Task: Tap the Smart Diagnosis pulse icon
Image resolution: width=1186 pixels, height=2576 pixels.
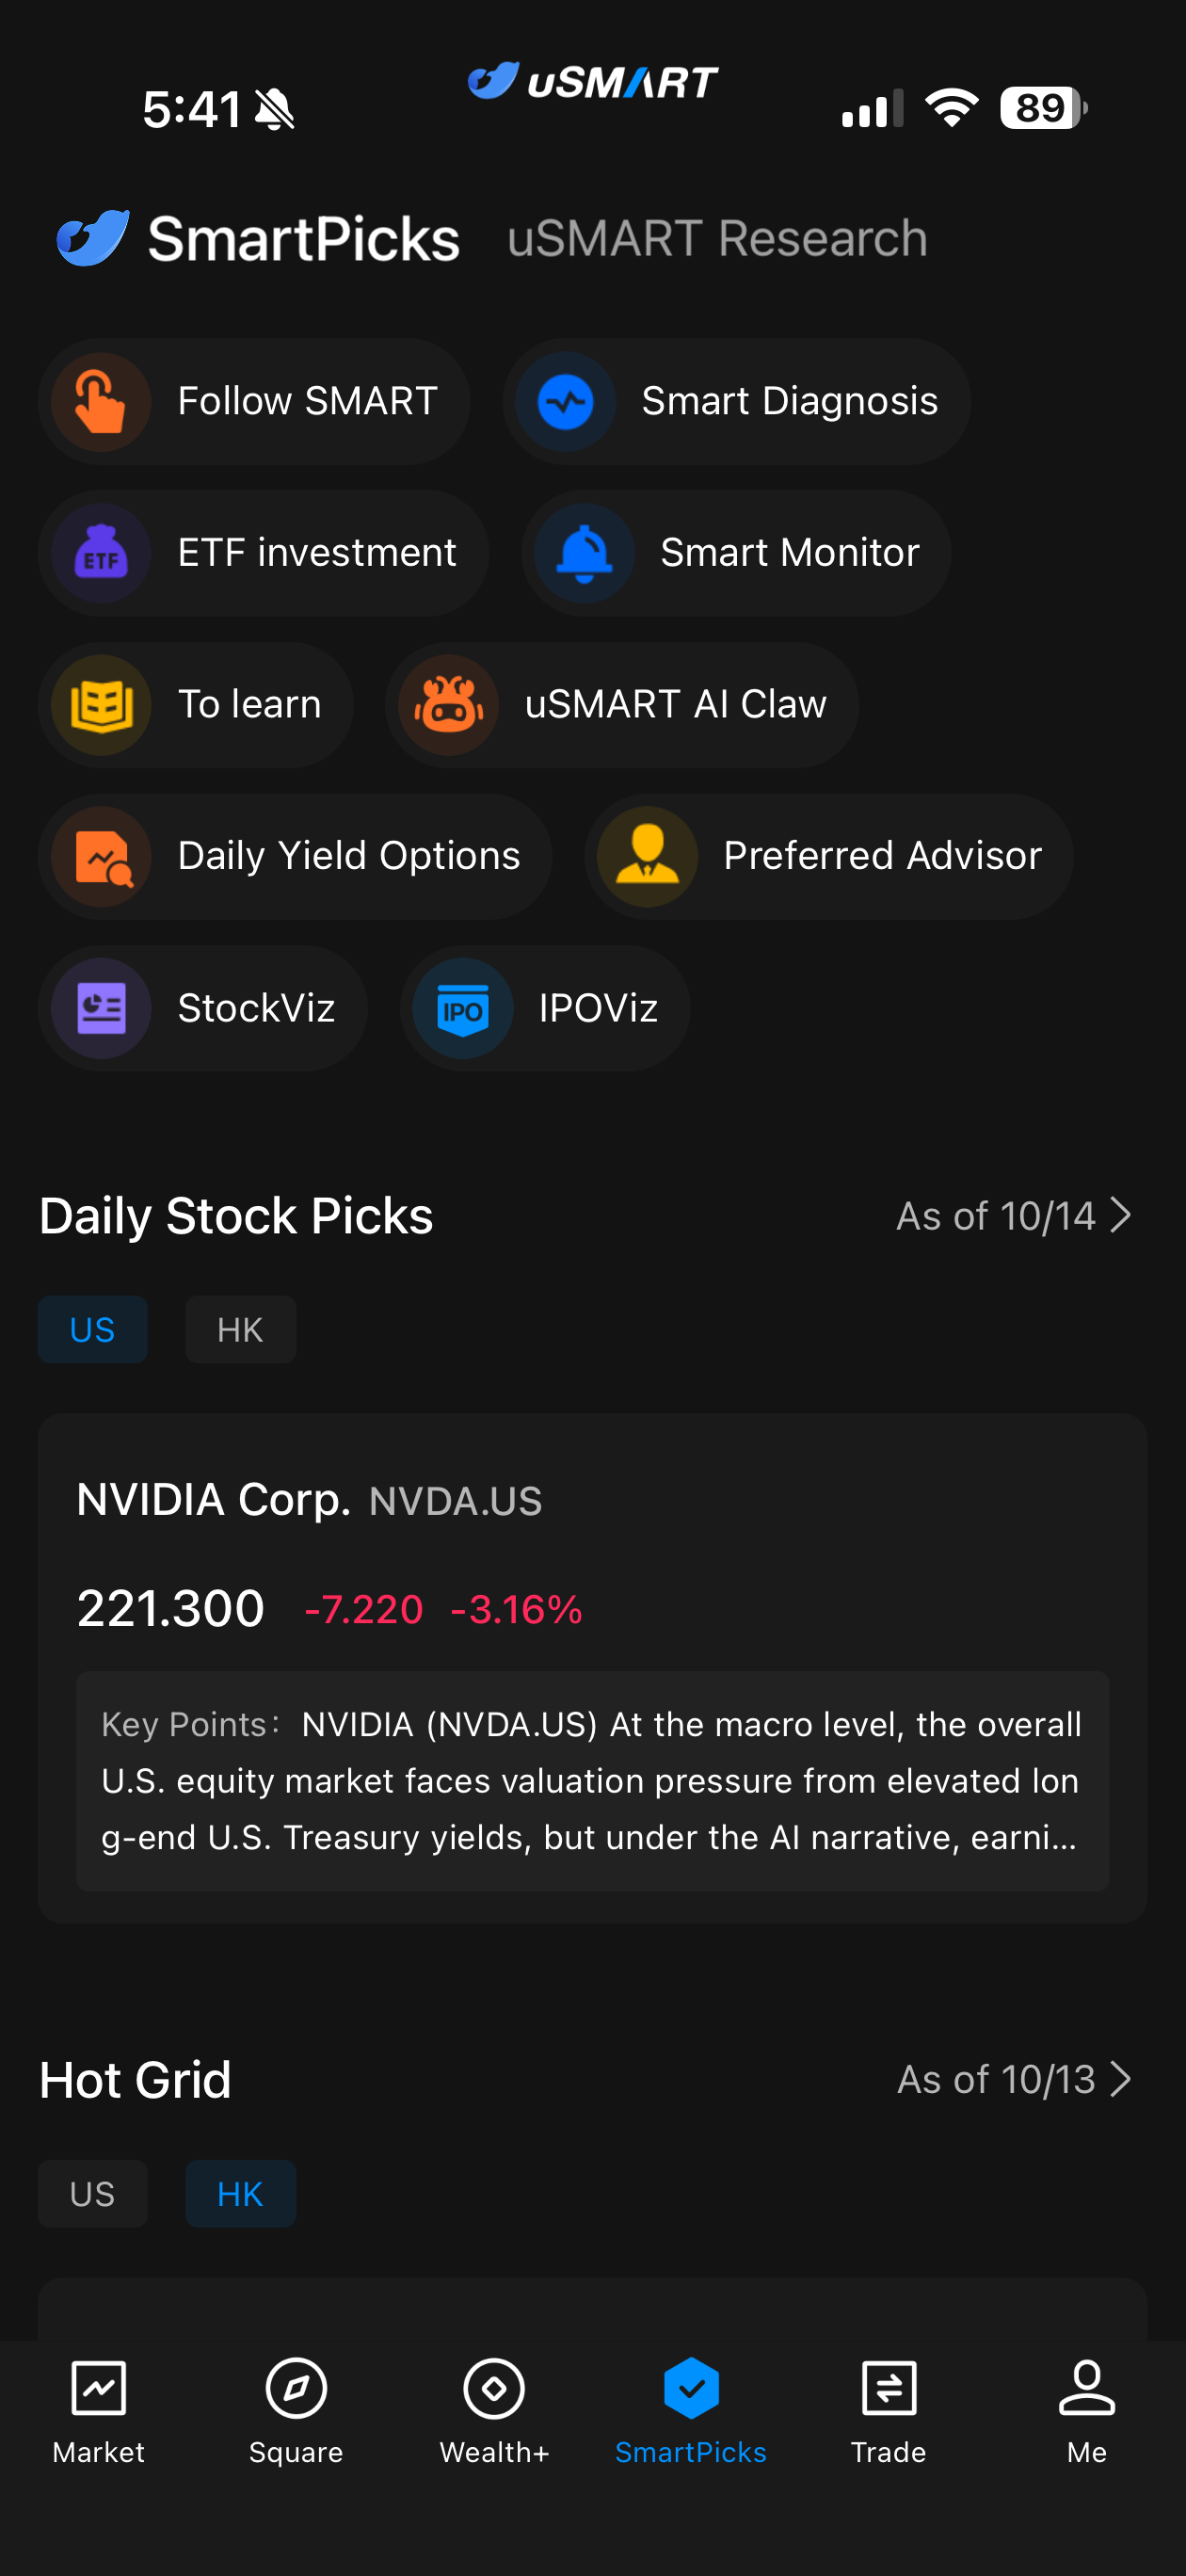Action: pyautogui.click(x=565, y=402)
